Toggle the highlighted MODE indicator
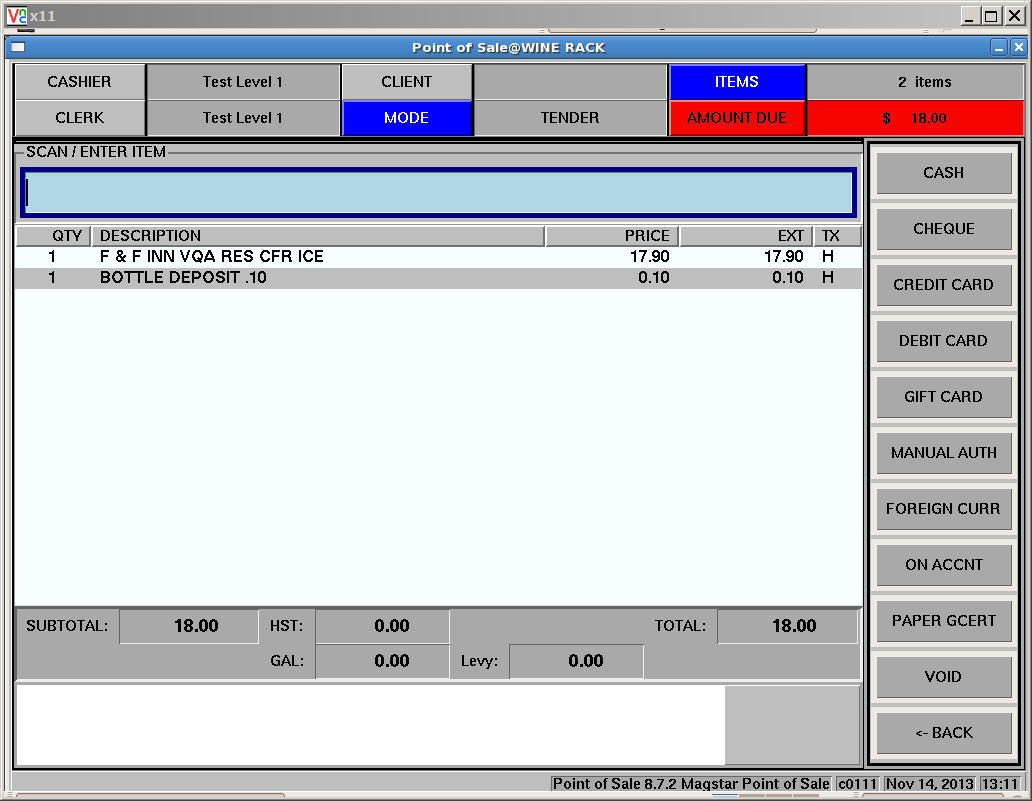The image size is (1032, 801). coord(406,117)
